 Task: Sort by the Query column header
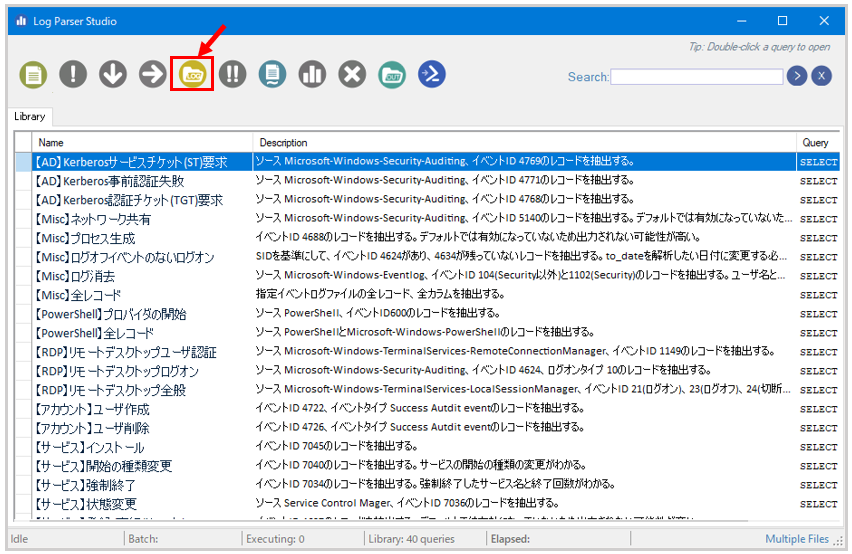(x=818, y=142)
